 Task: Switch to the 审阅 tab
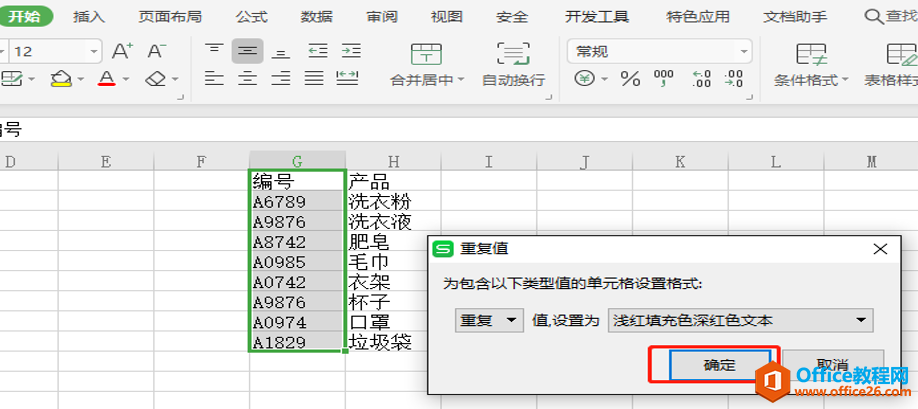pyautogui.click(x=382, y=16)
